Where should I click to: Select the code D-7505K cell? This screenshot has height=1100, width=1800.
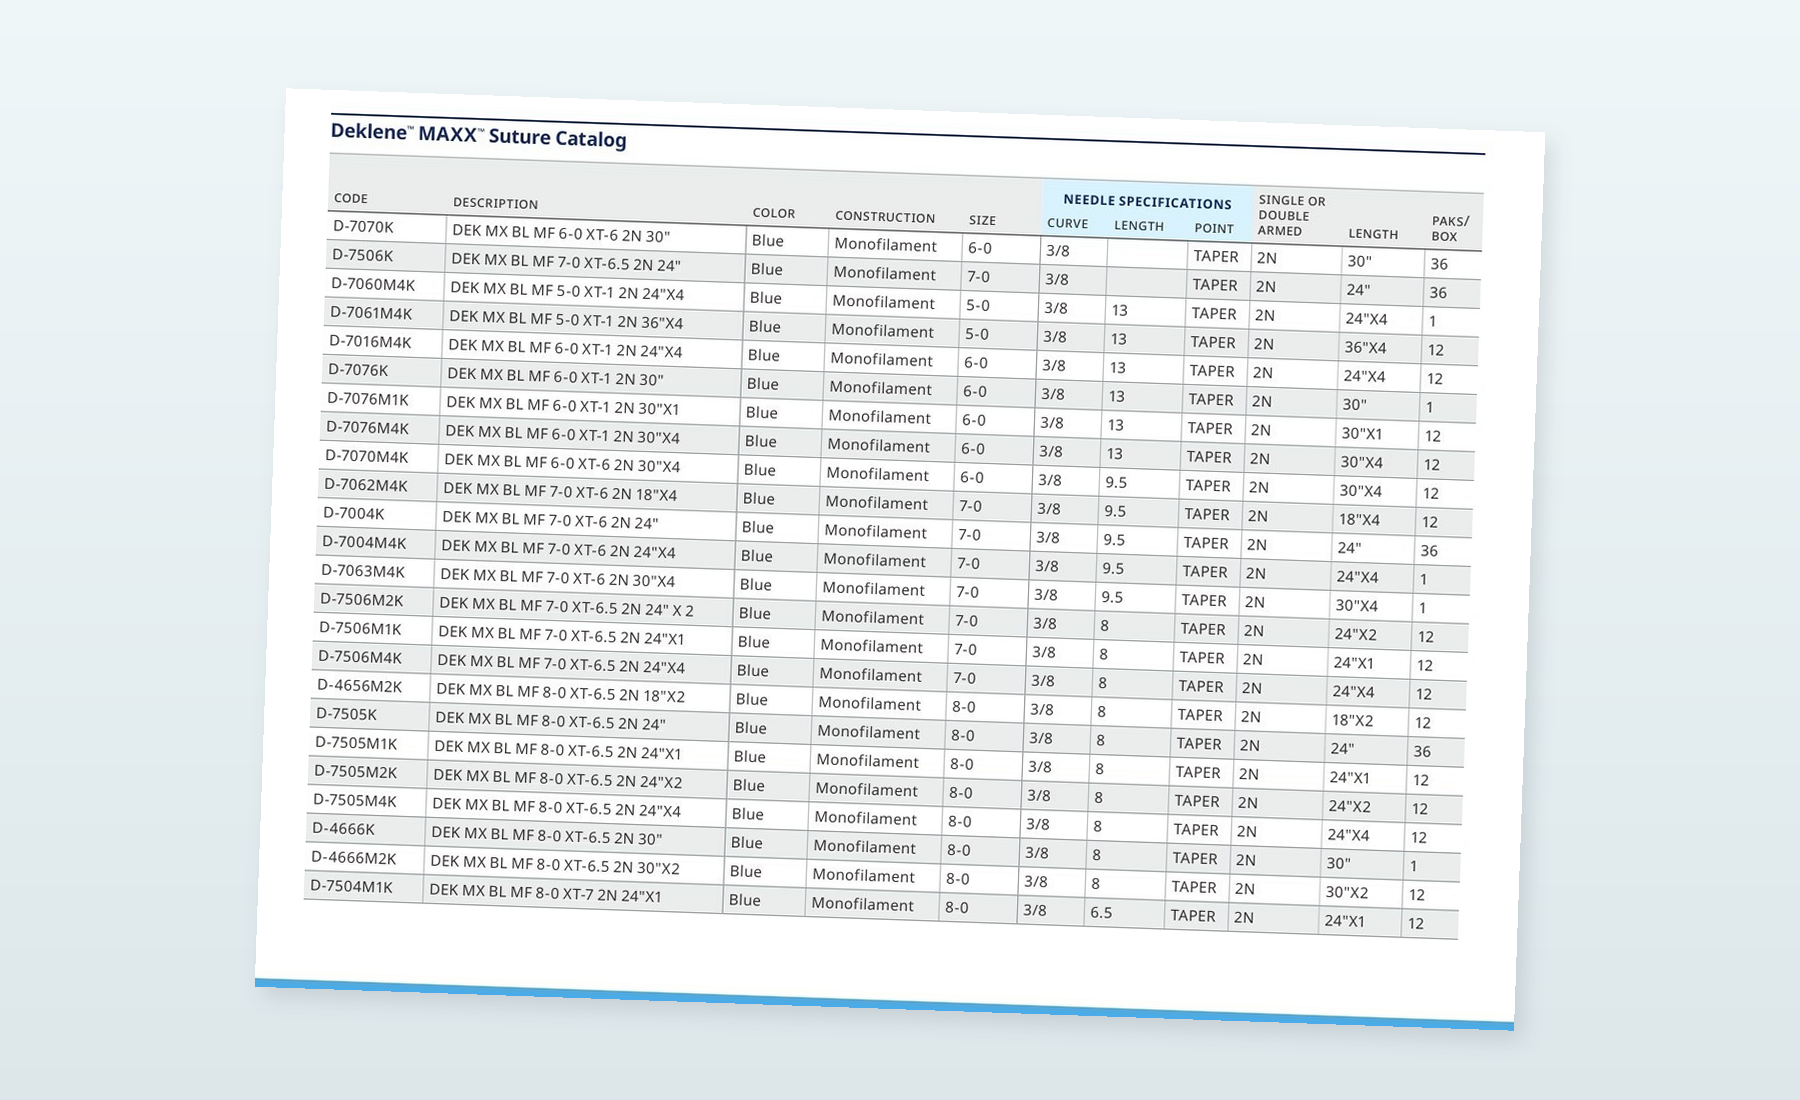pyautogui.click(x=346, y=715)
